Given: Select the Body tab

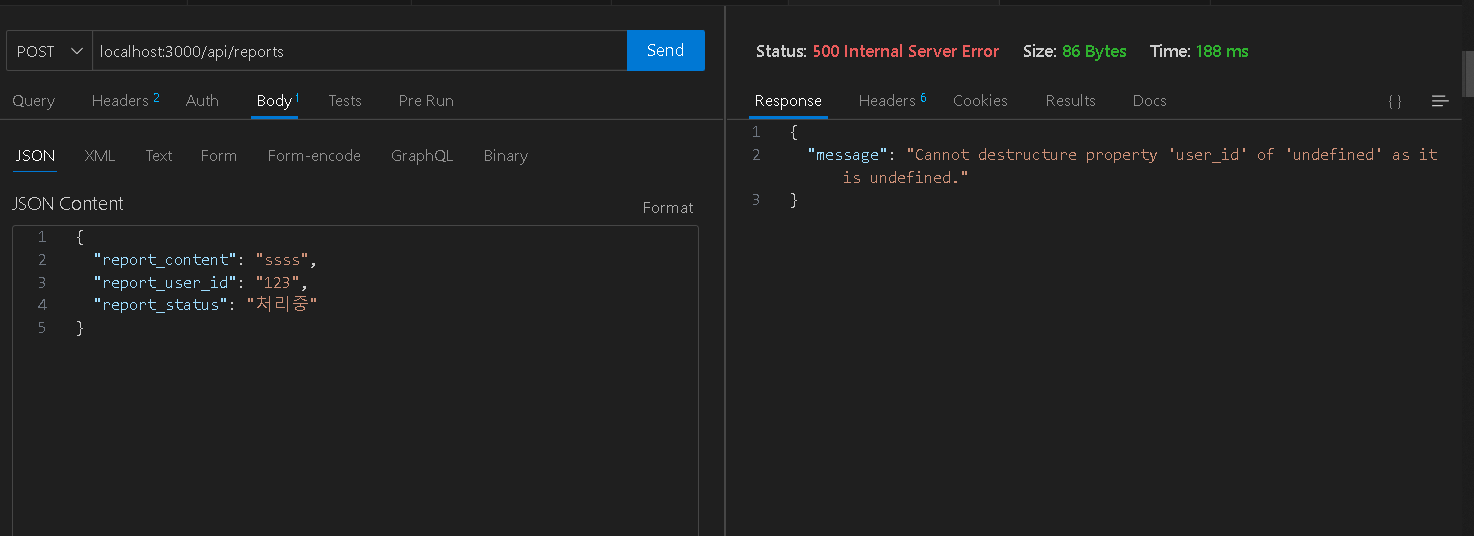Looking at the screenshot, I should (275, 101).
